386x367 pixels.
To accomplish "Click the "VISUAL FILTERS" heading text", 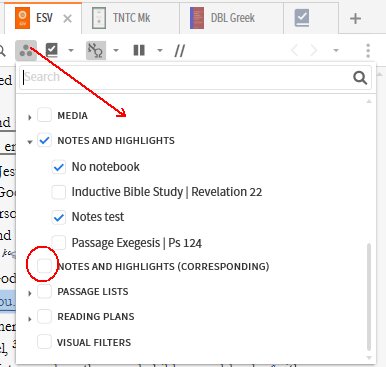I will point(94,342).
